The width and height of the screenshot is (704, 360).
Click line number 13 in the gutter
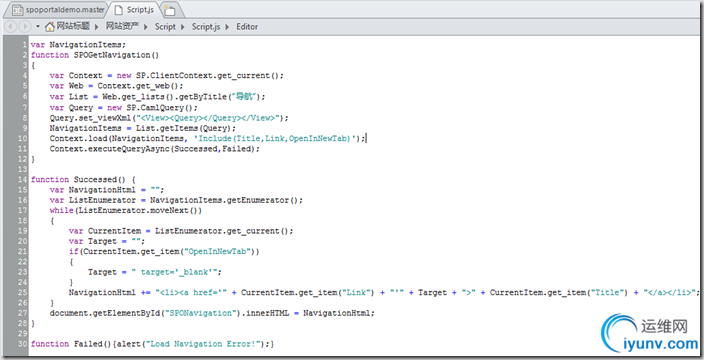pyautogui.click(x=22, y=169)
